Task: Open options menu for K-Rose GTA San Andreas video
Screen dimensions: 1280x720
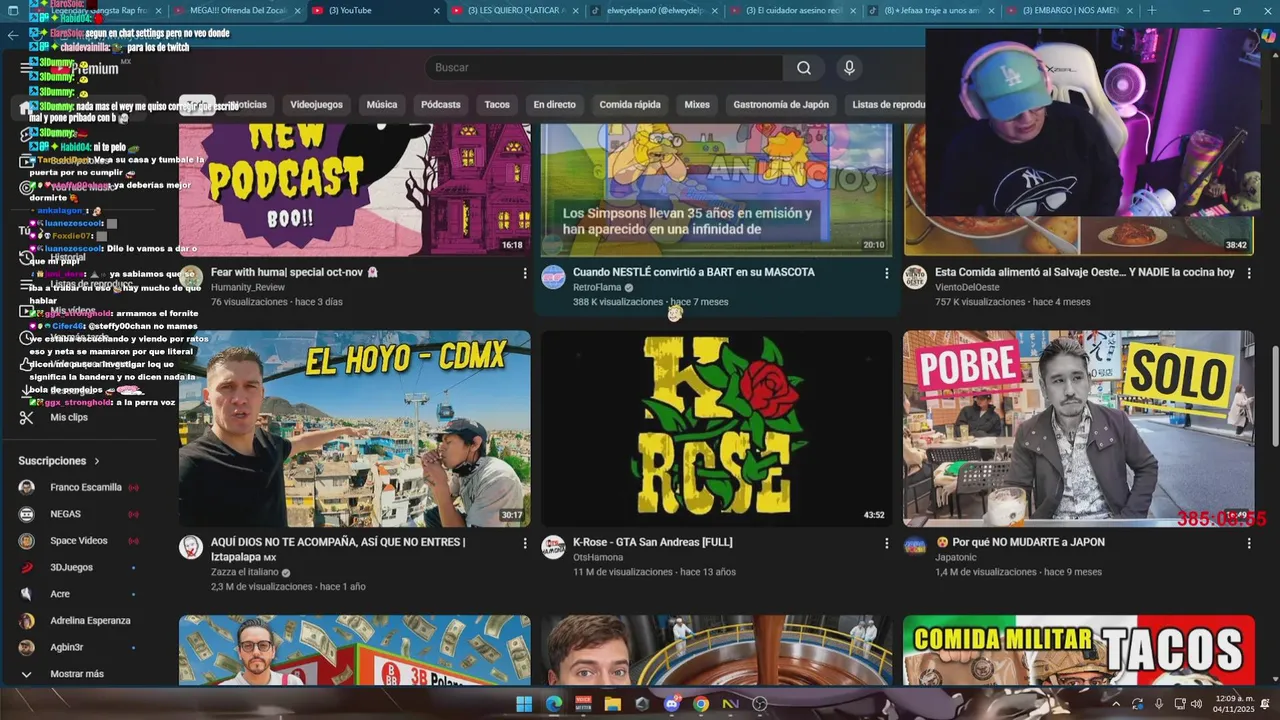Action: tap(886, 543)
